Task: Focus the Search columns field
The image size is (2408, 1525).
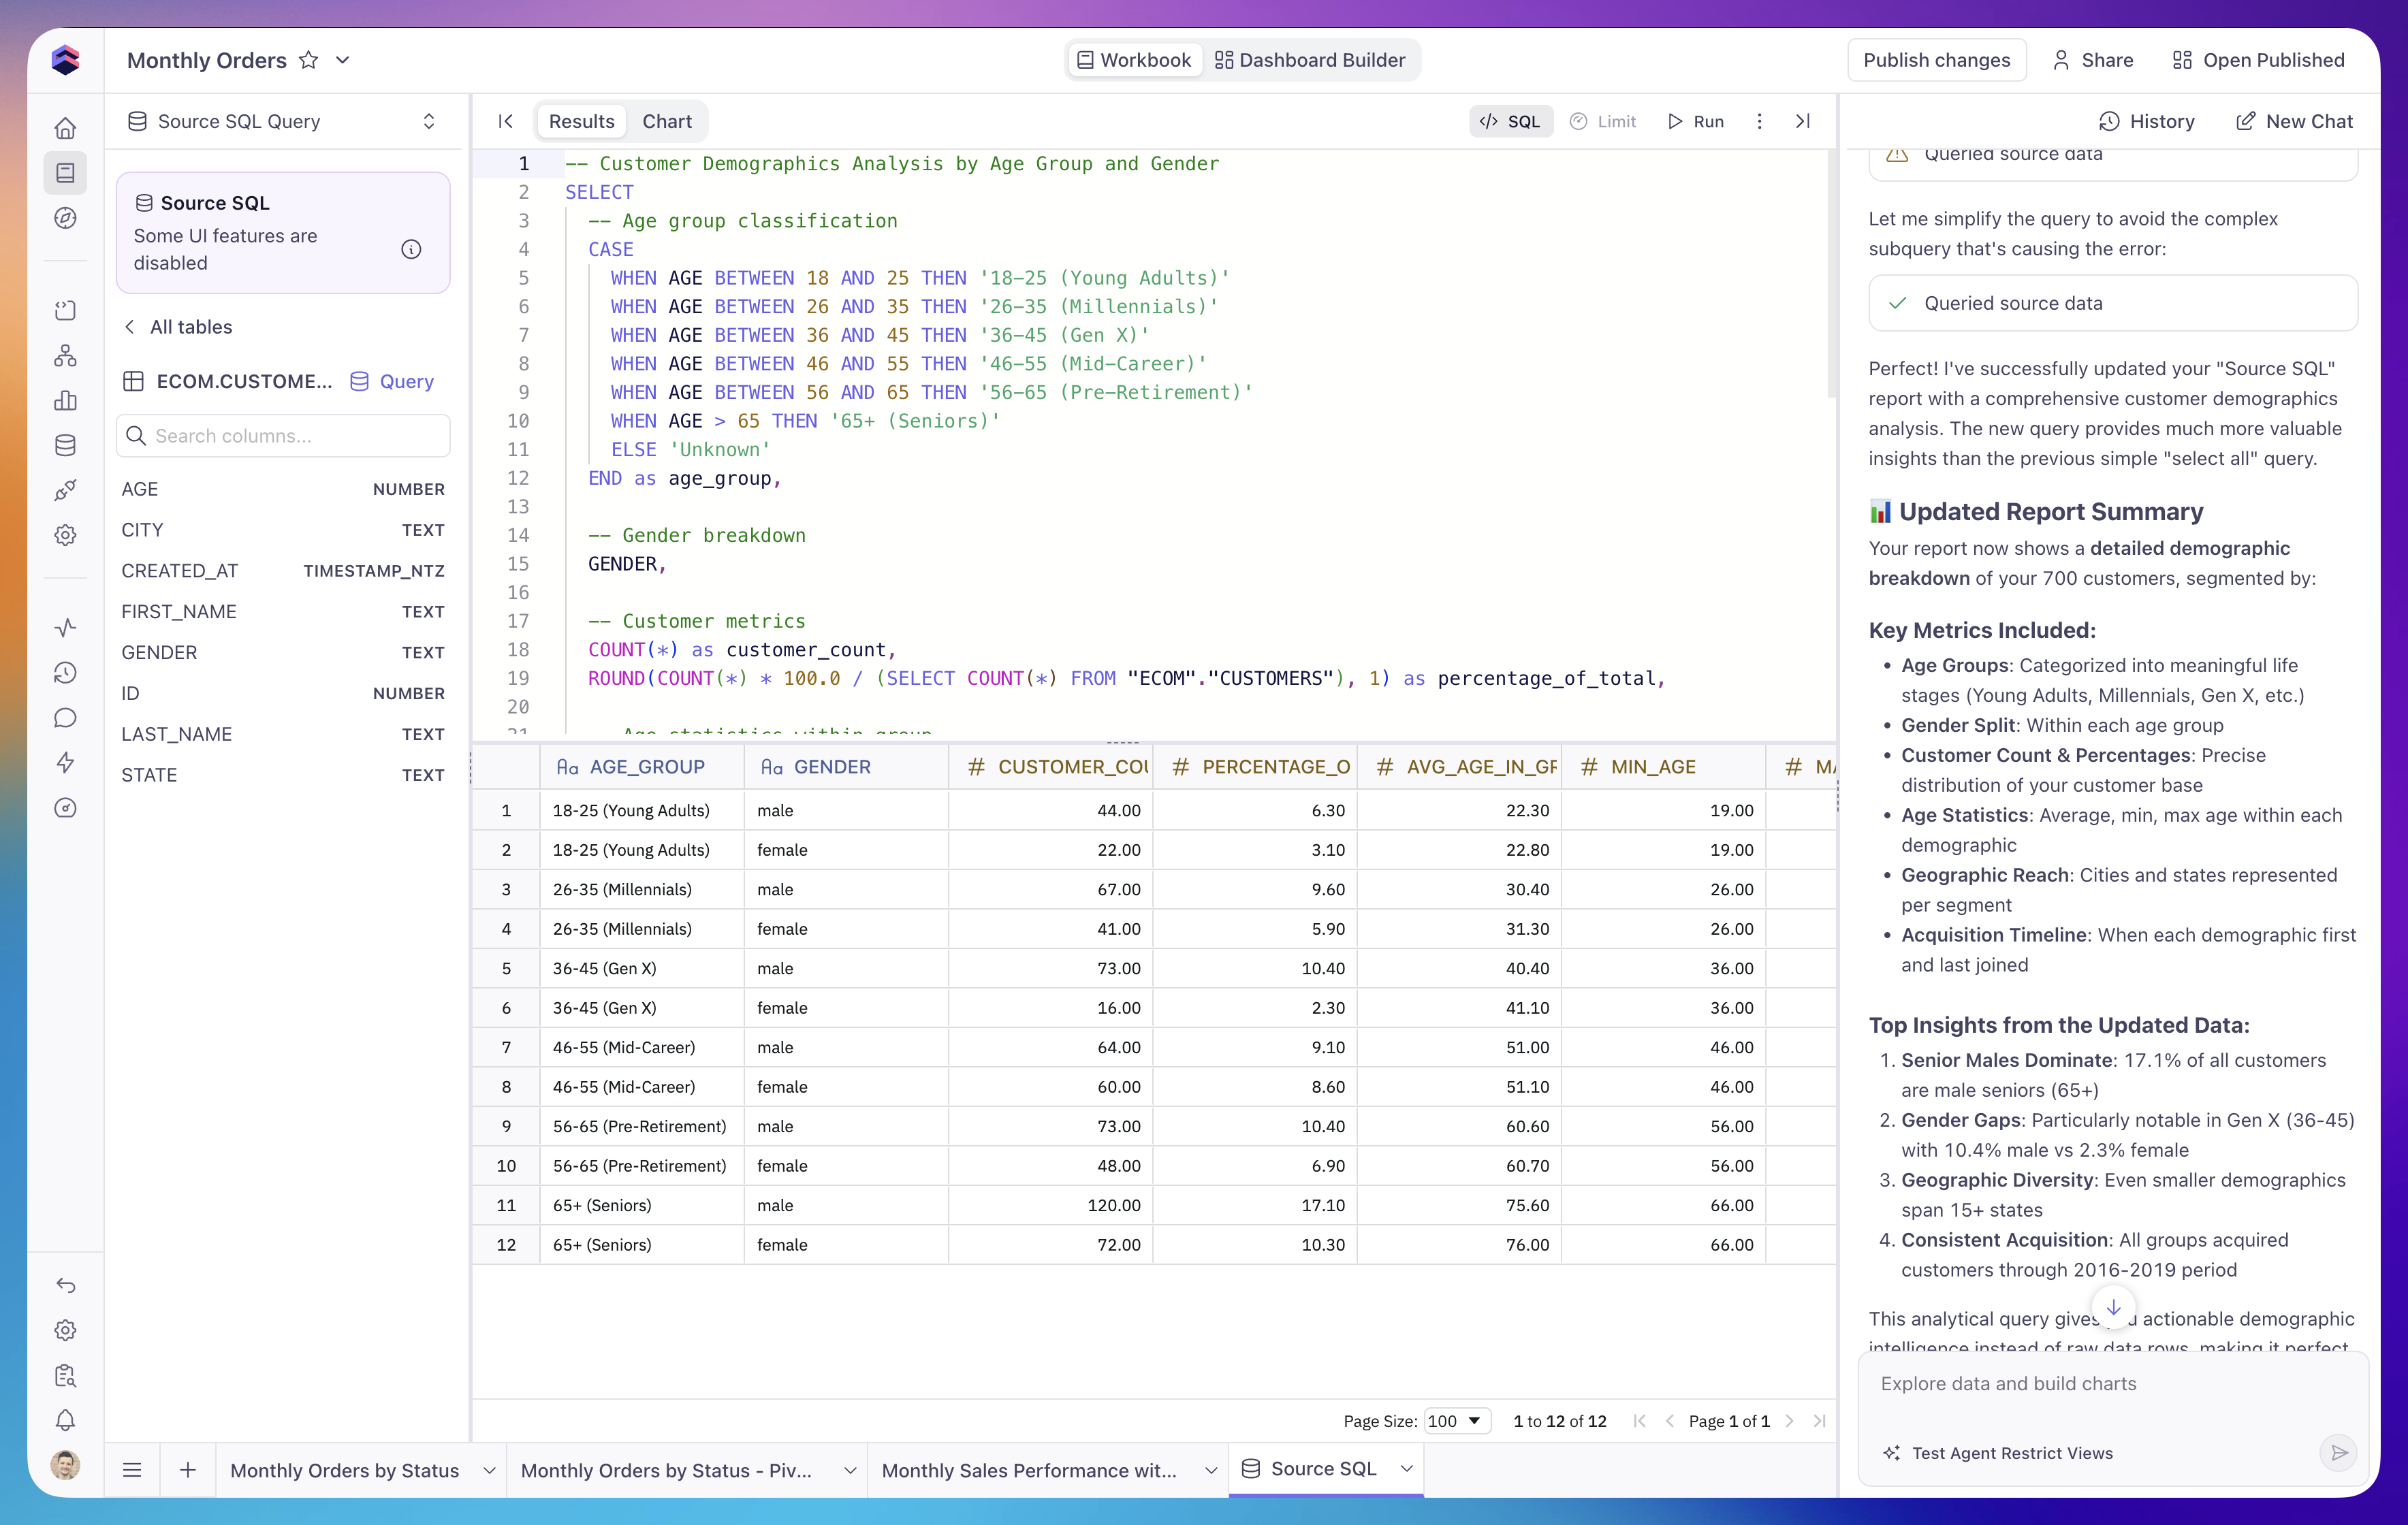Action: coord(283,436)
